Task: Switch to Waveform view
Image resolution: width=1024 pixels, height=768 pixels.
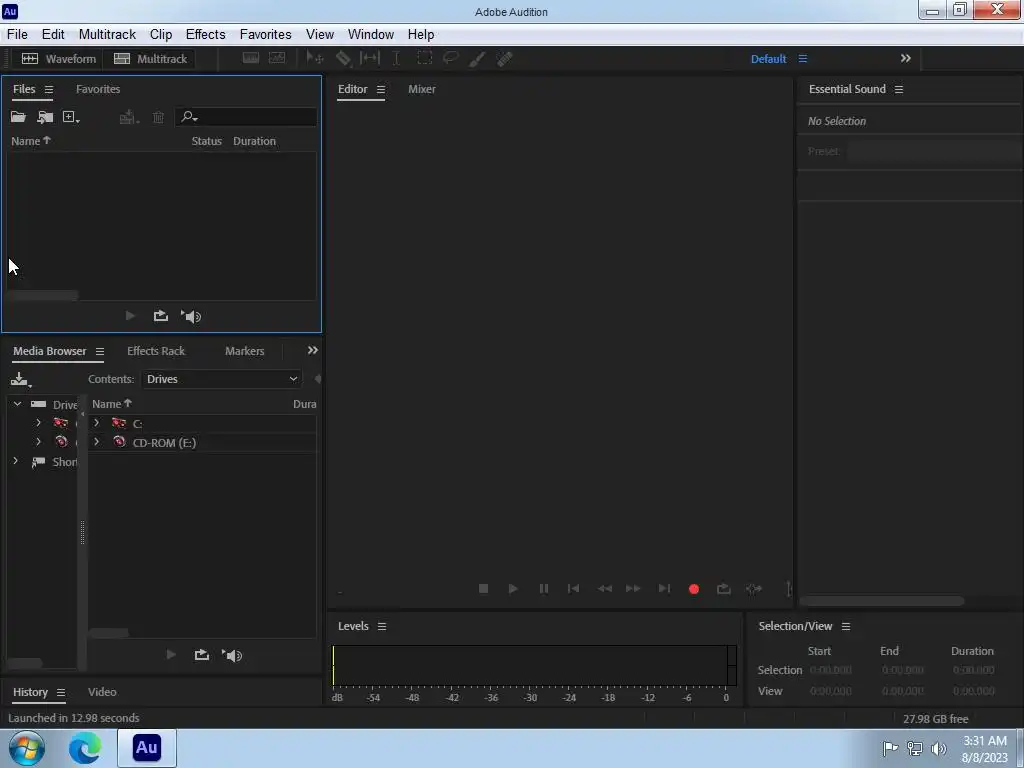Action: [59, 59]
